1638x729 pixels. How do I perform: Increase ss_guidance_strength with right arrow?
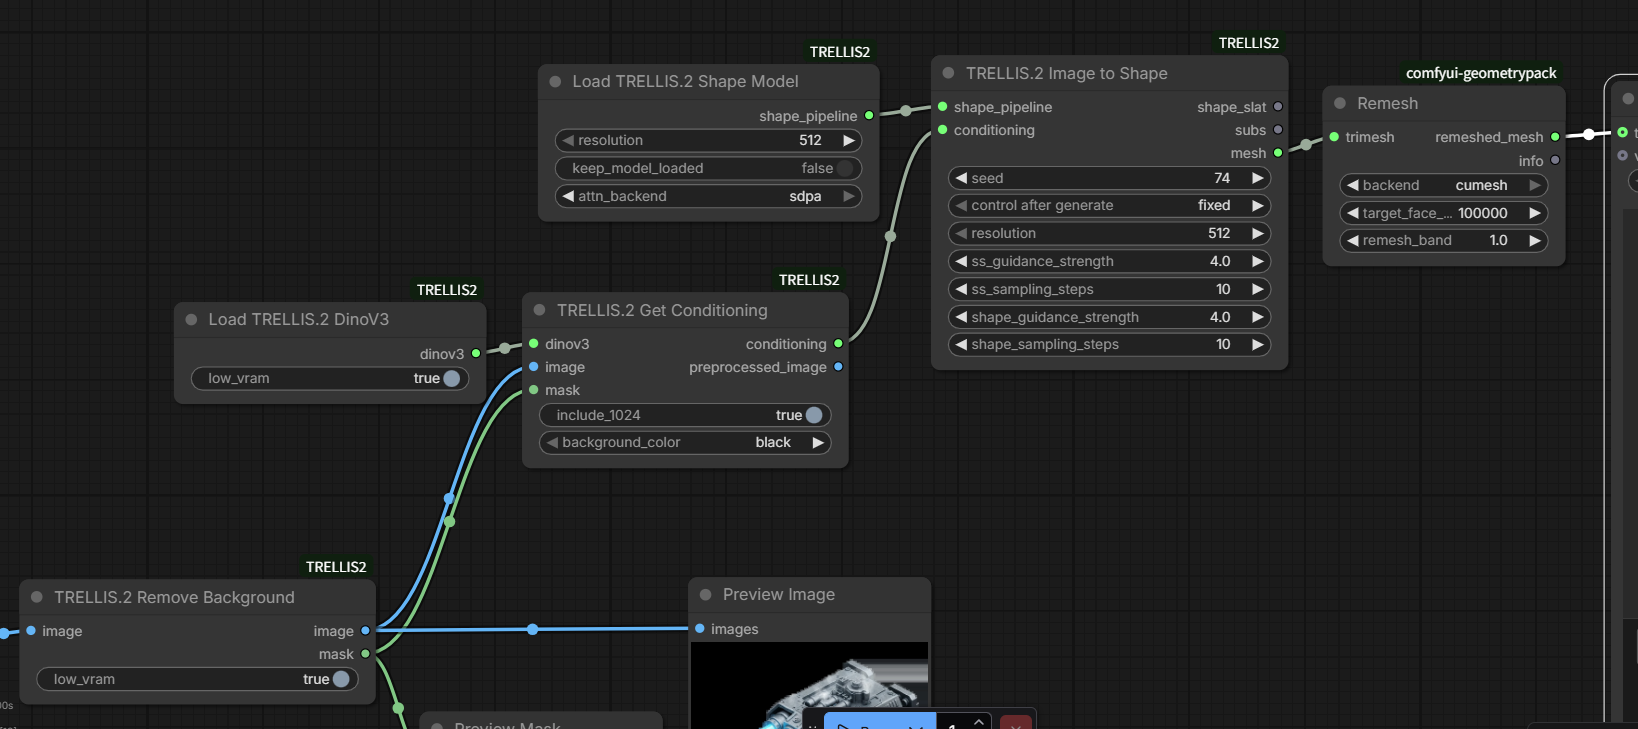(x=1258, y=261)
